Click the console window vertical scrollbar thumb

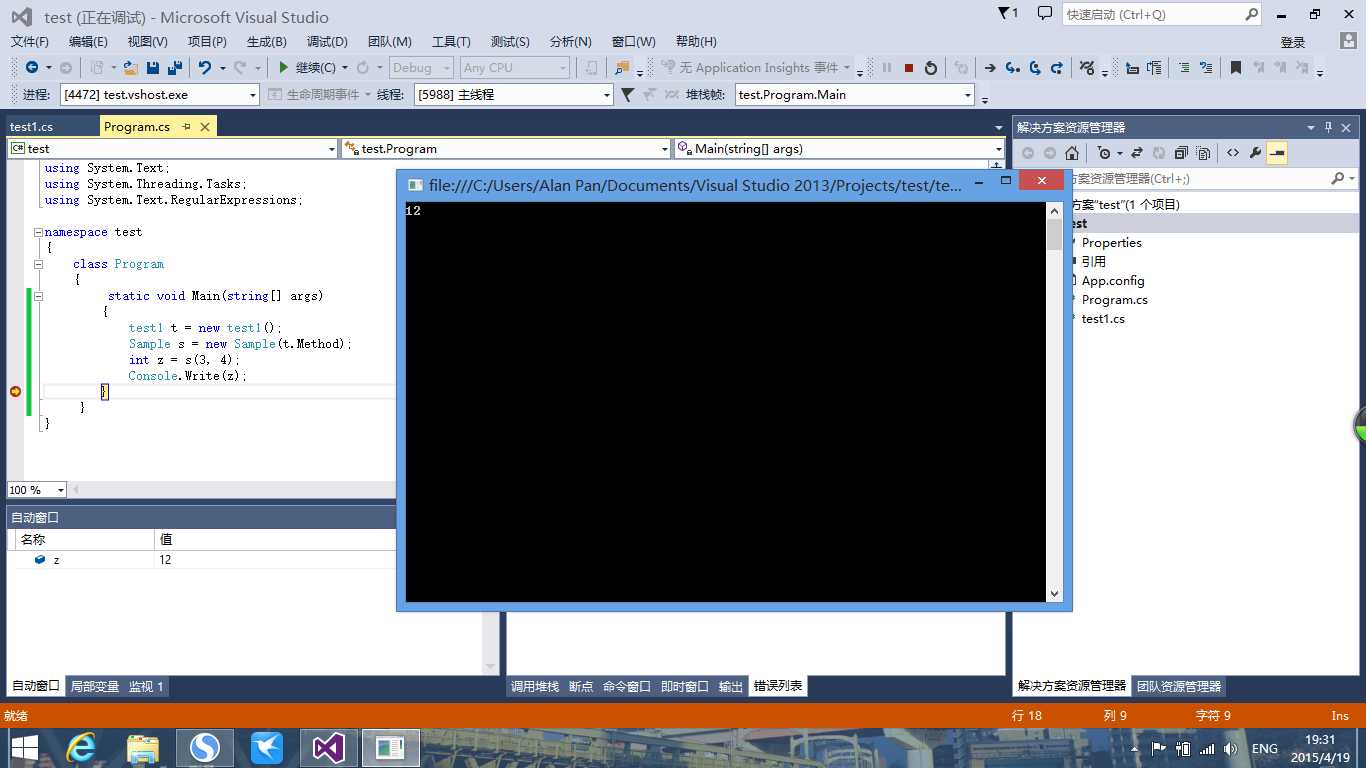(1054, 234)
